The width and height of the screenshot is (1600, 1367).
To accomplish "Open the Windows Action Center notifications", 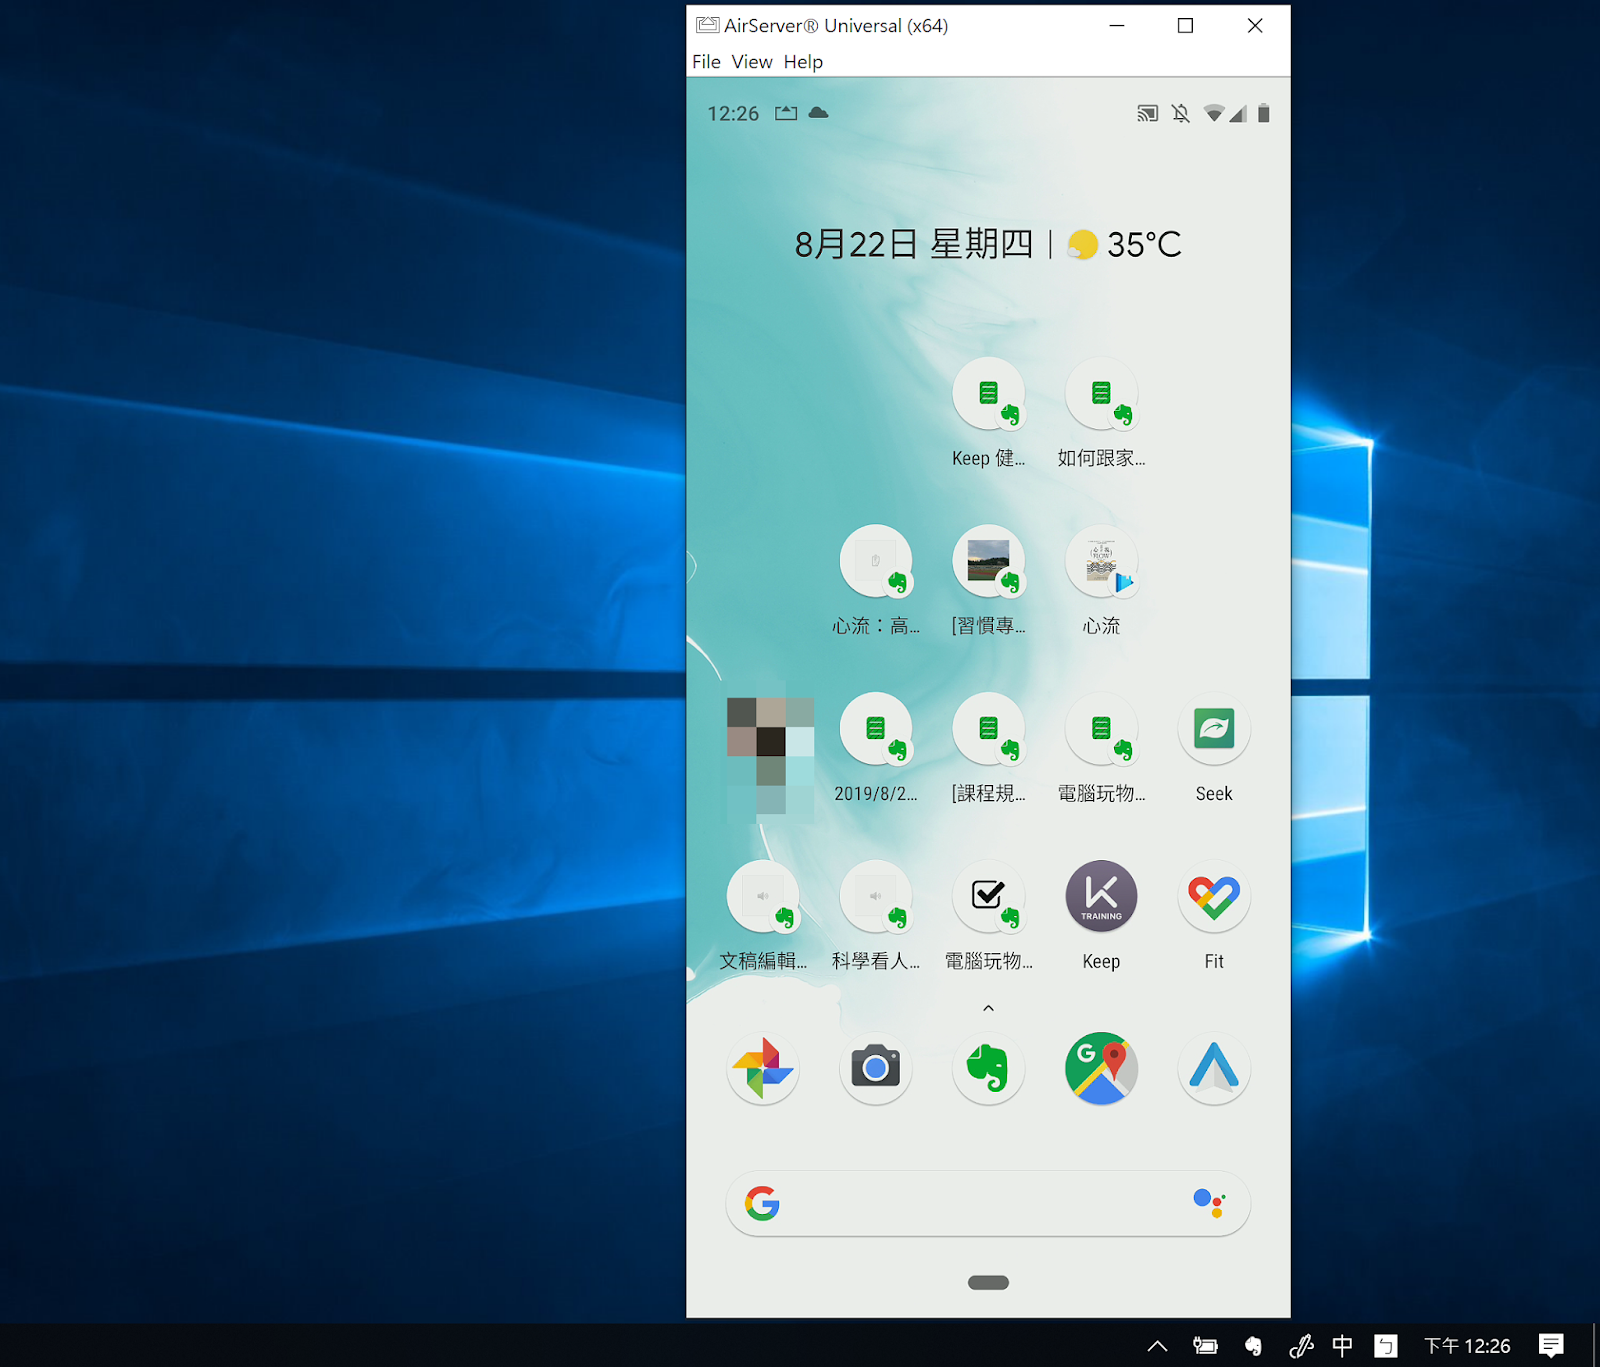I will click(1551, 1346).
